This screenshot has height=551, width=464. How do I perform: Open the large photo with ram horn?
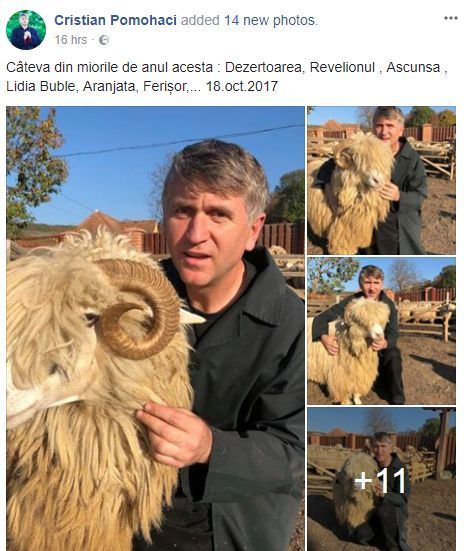tap(155, 329)
